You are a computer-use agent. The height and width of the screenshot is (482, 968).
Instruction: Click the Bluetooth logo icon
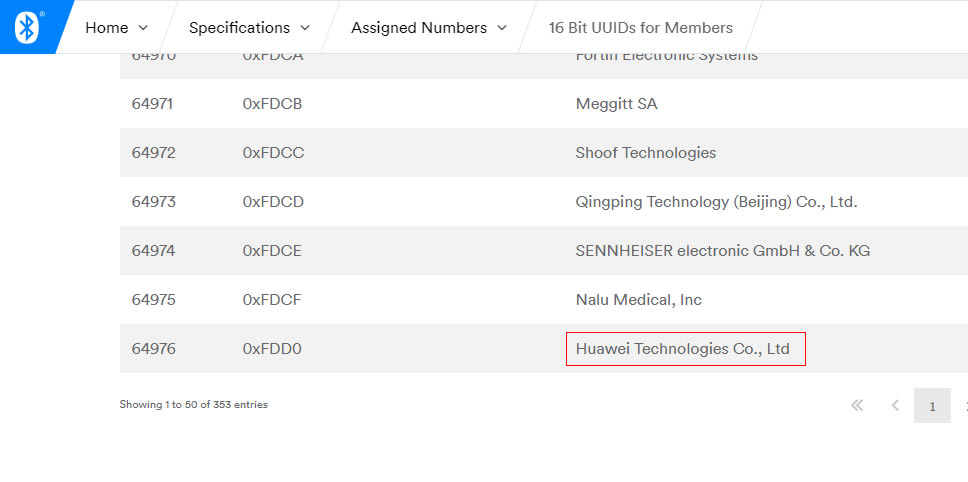[27, 27]
